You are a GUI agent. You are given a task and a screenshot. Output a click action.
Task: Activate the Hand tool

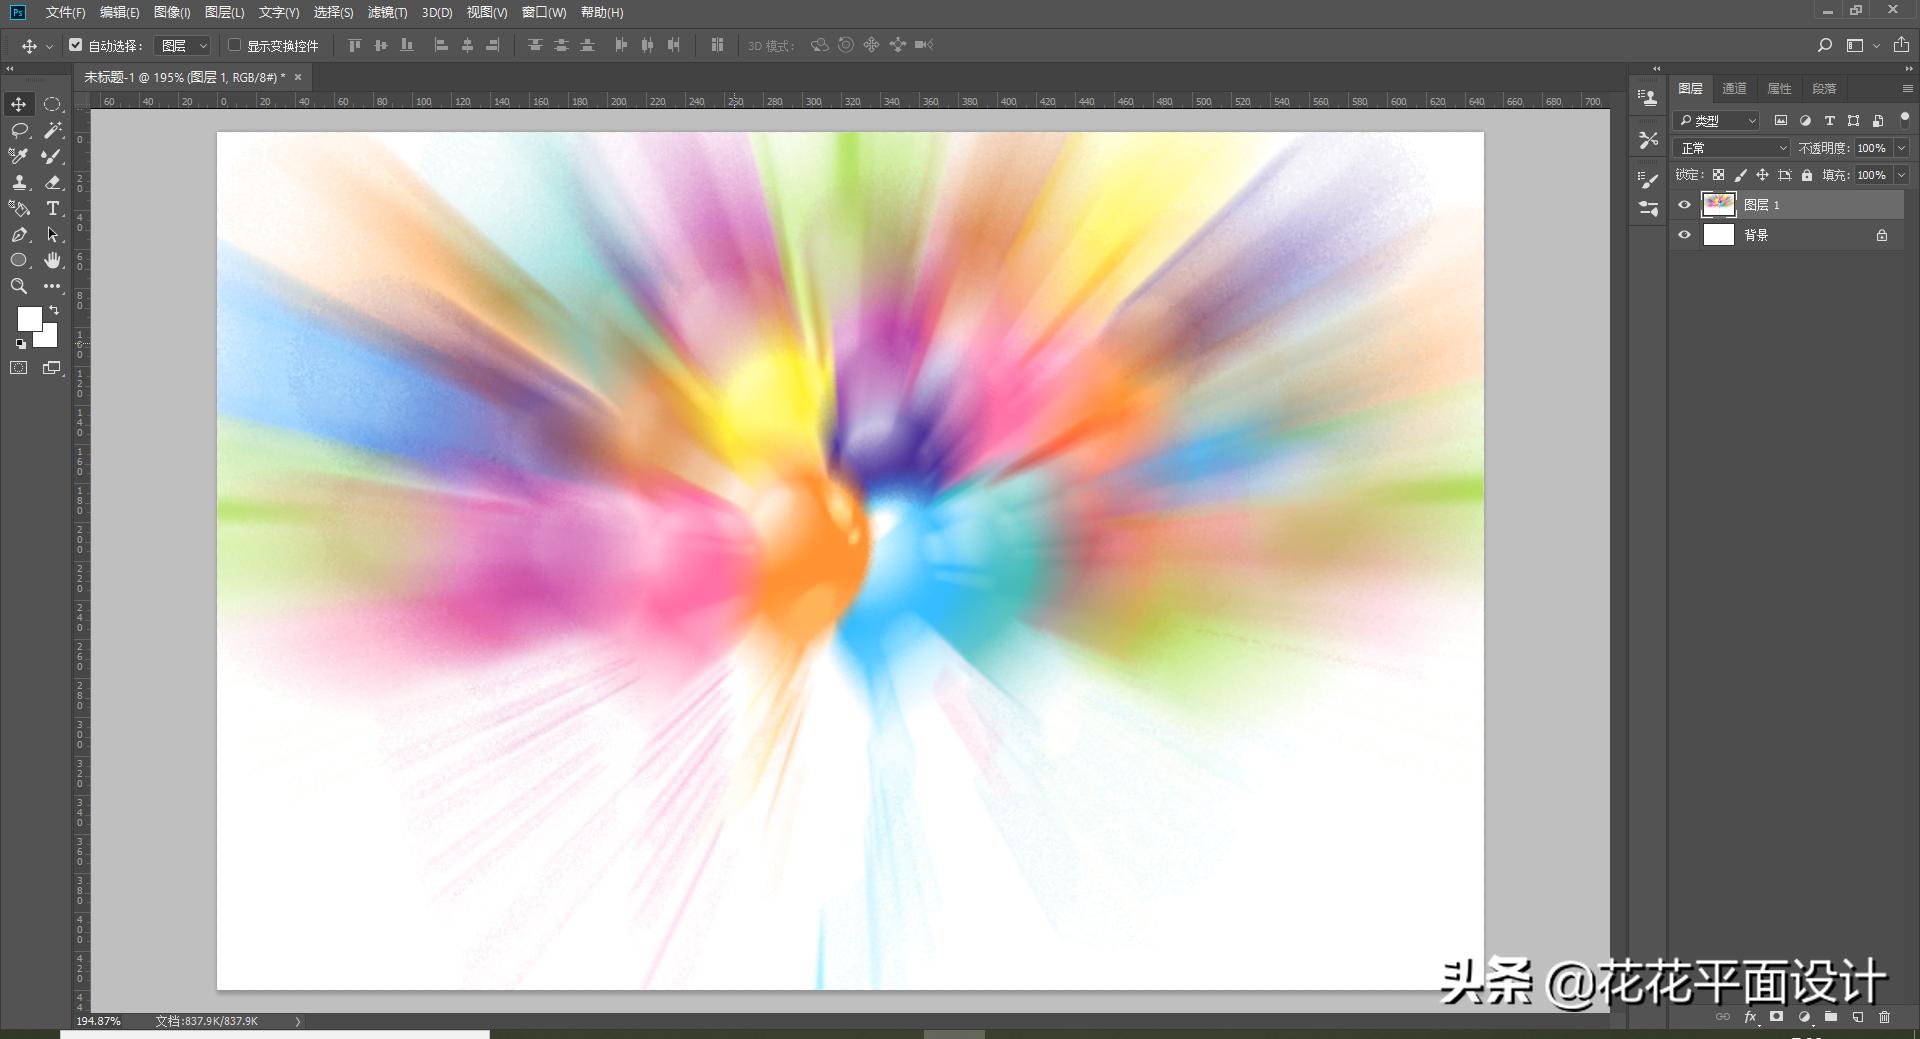(53, 260)
